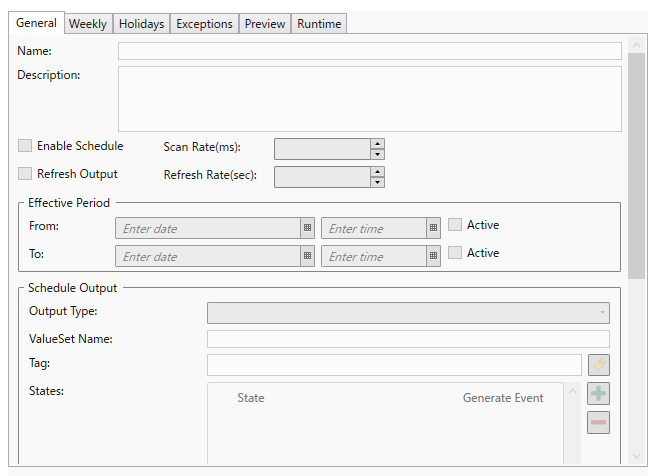Viewport: 653px width, 476px height.
Task: Open the Holidays tab
Action: pos(141,24)
